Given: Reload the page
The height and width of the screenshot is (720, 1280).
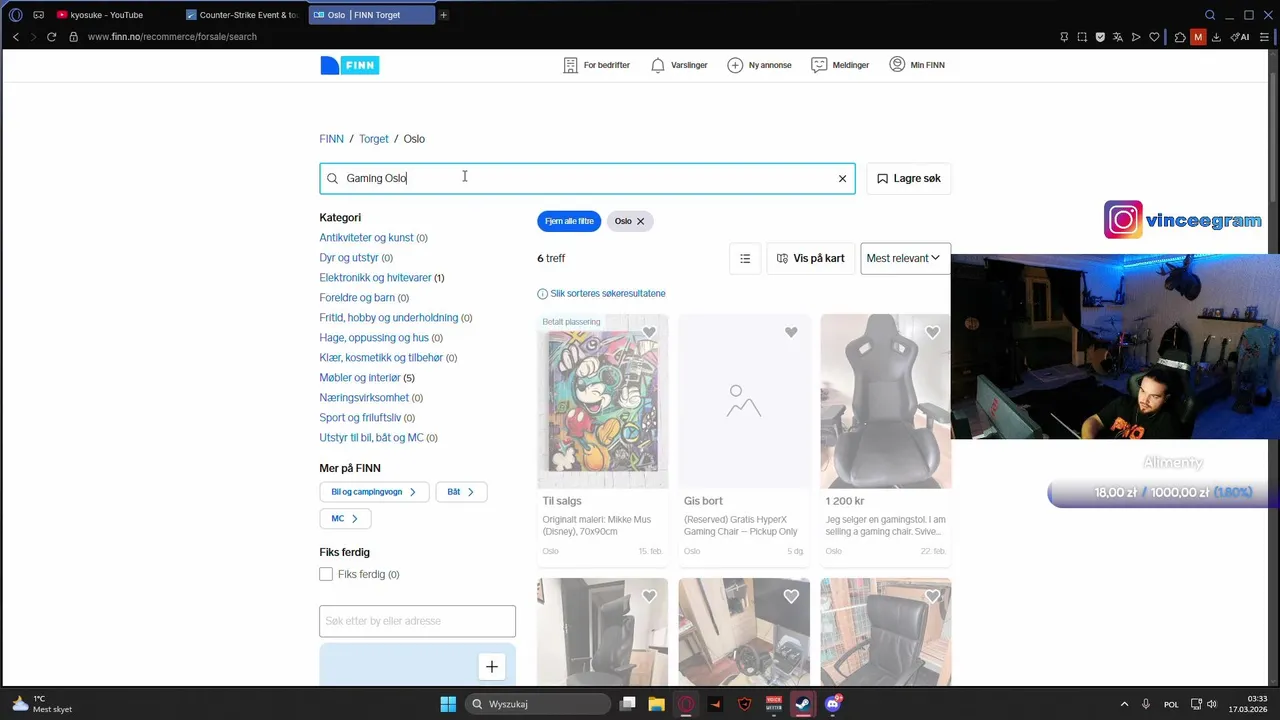Looking at the screenshot, I should (x=52, y=37).
